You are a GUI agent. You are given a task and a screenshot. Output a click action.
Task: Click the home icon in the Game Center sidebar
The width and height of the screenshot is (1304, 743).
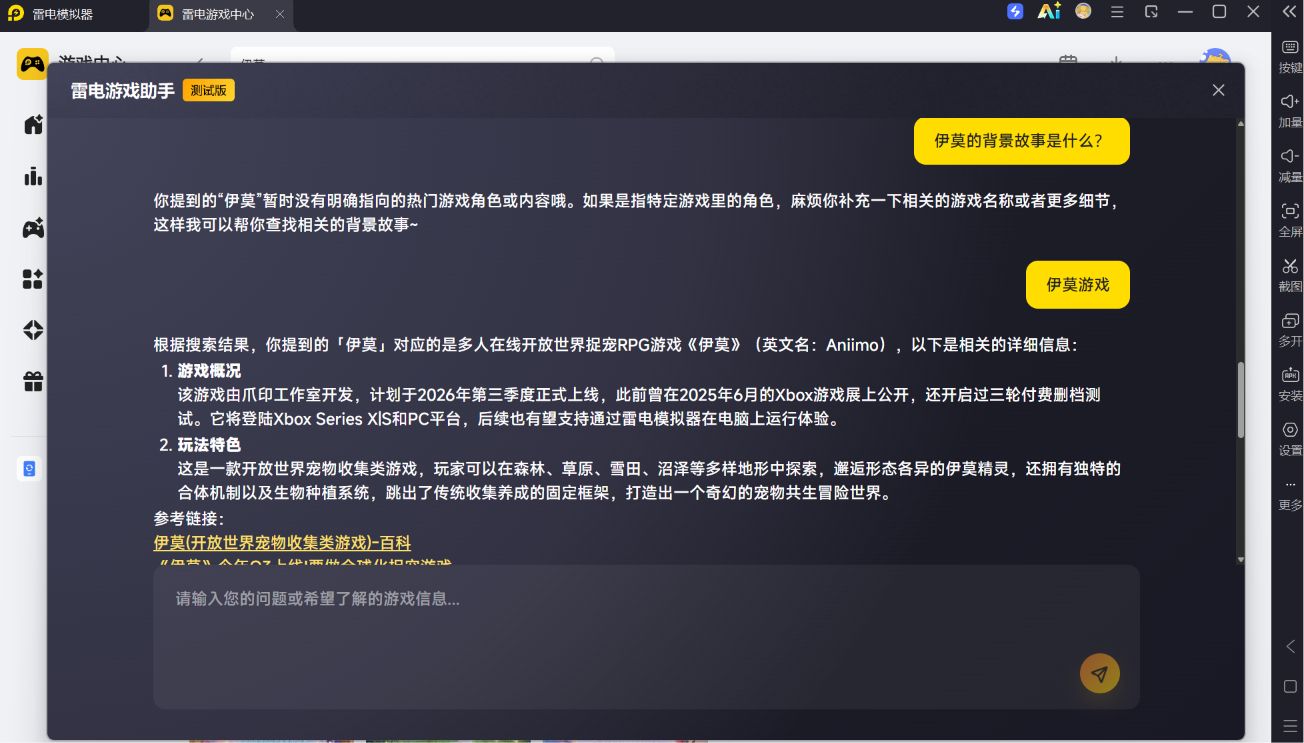pos(33,125)
